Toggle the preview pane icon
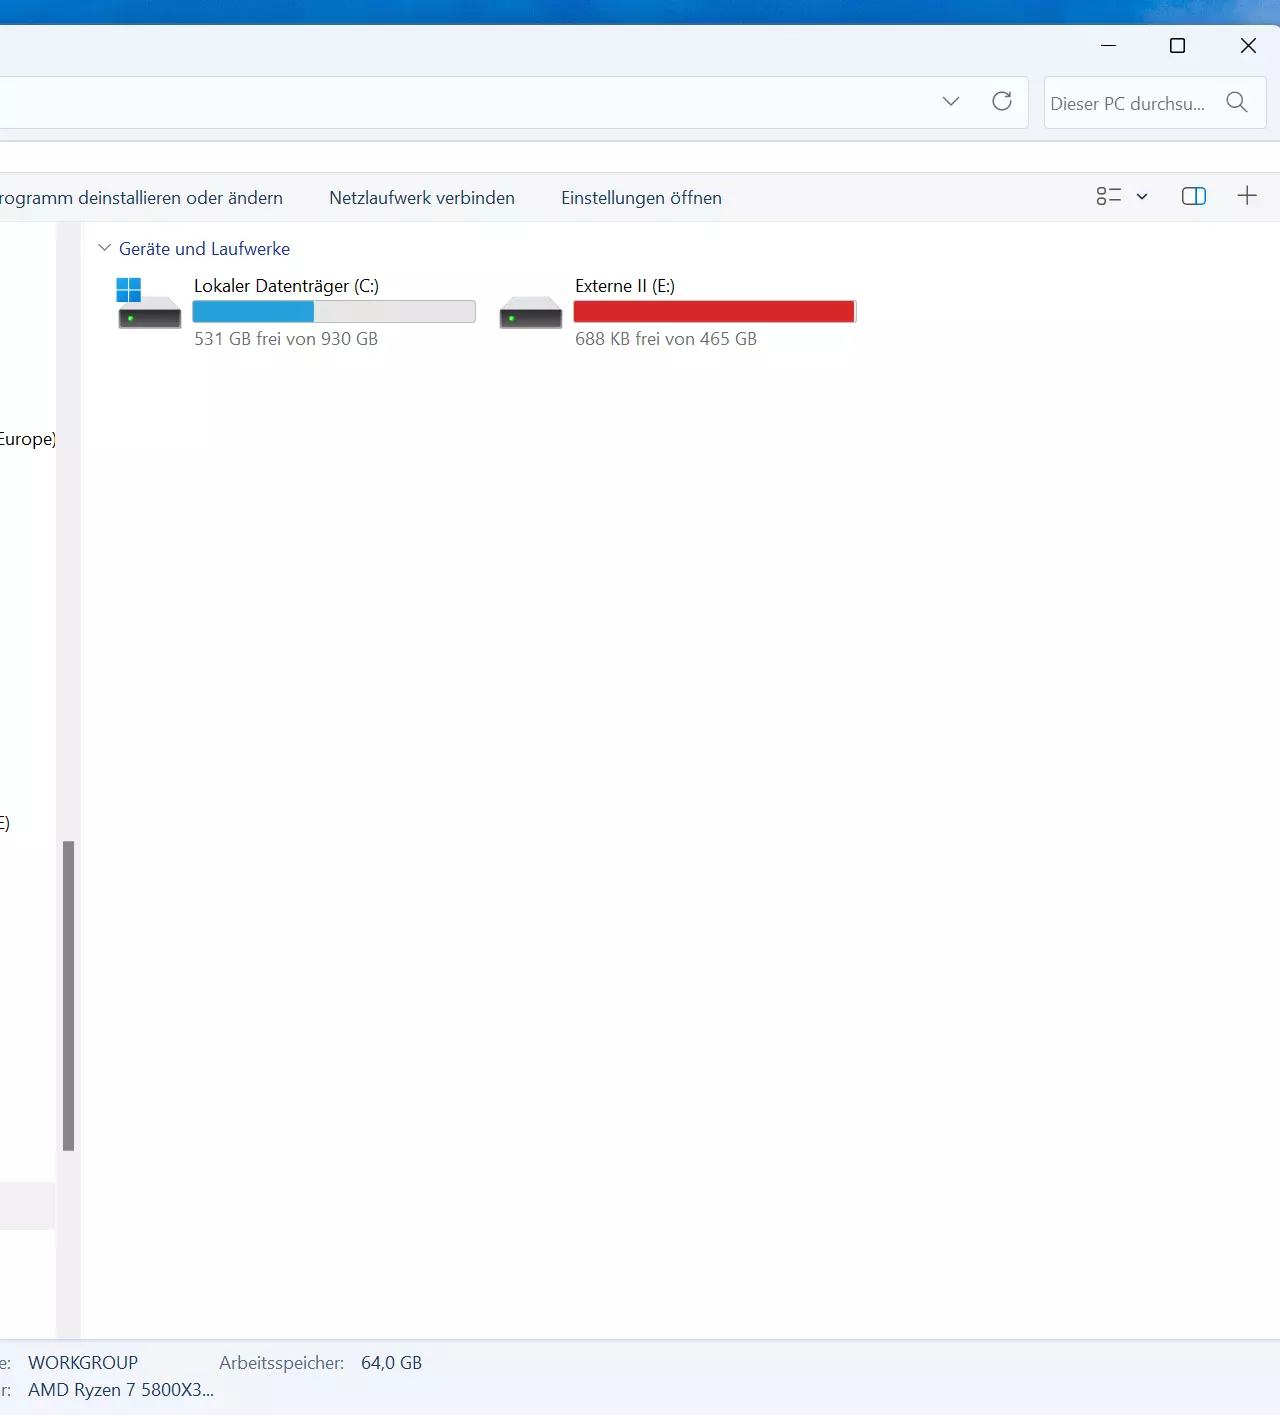 [x=1194, y=196]
